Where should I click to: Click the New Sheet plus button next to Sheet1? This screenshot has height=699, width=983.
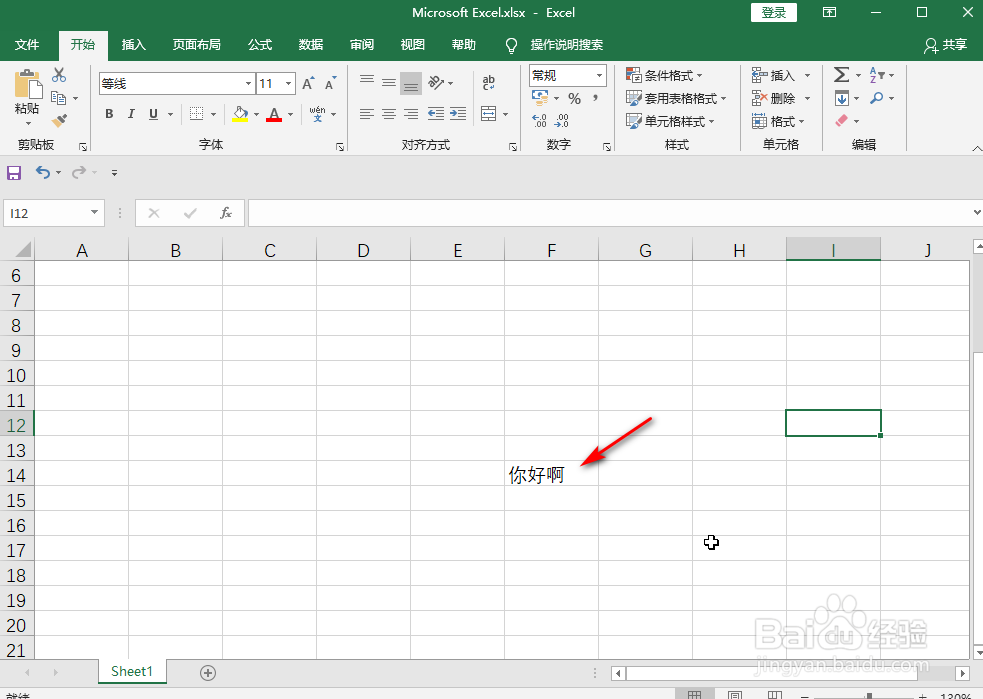point(207,672)
